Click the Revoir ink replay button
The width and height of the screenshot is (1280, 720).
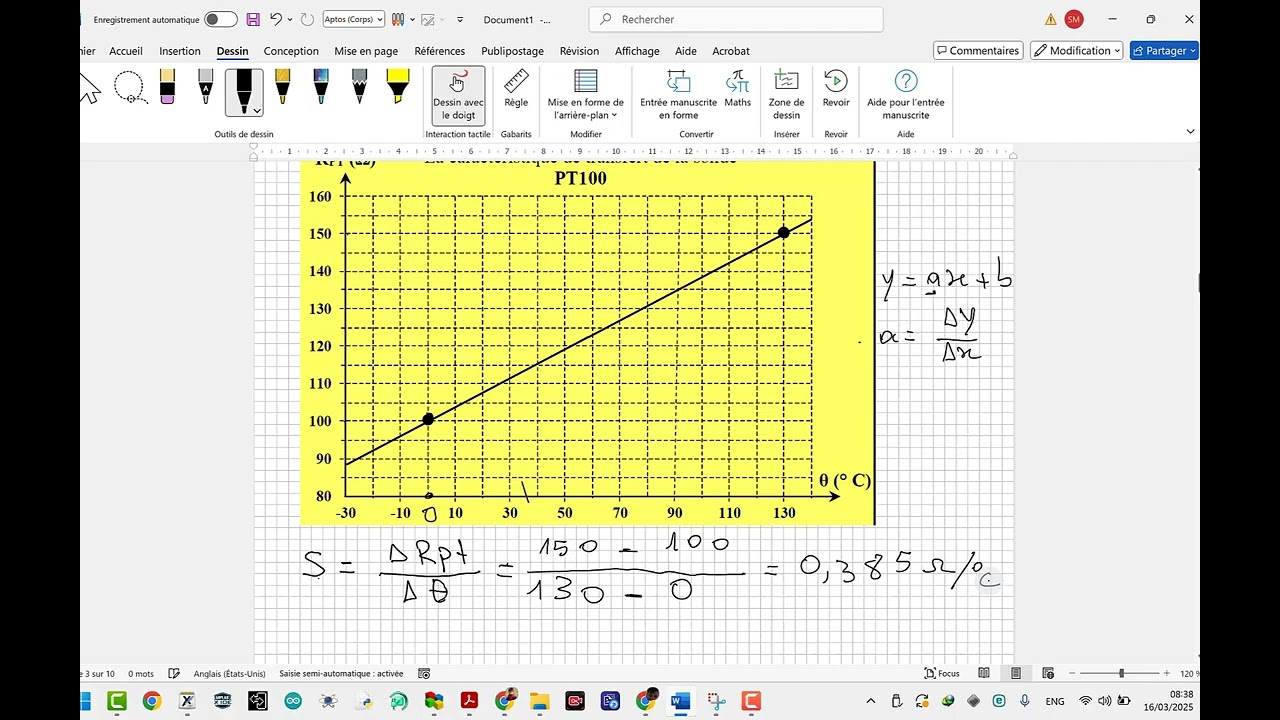[836, 90]
